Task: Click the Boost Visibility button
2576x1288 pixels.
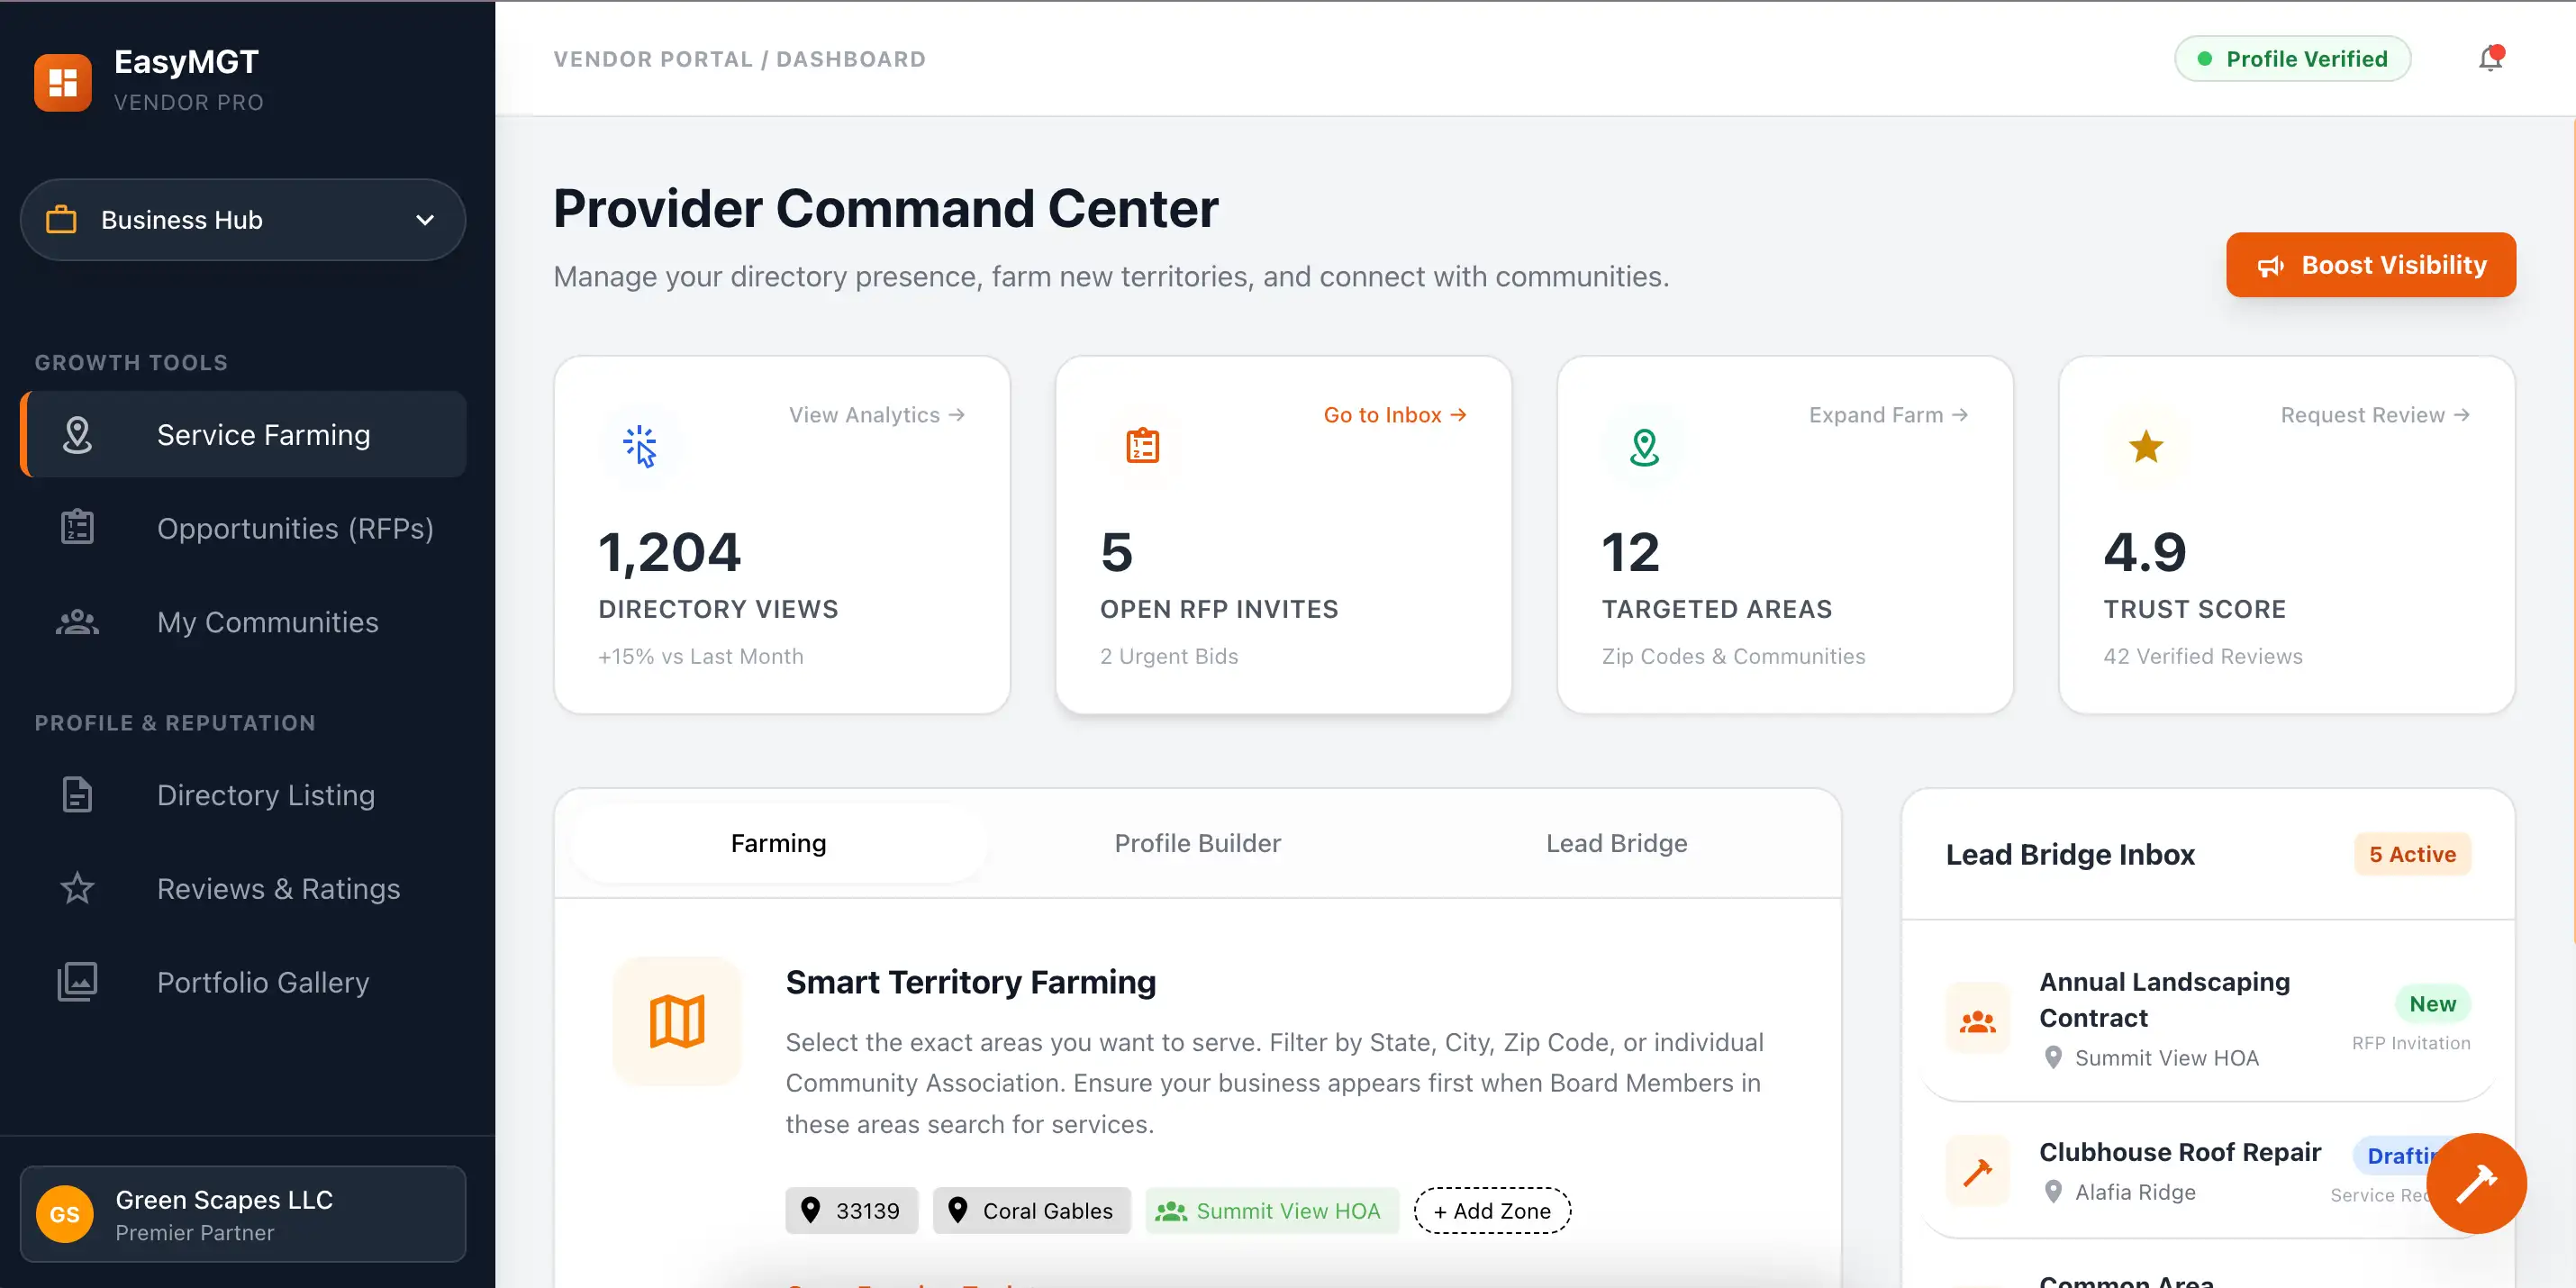Action: tap(2370, 265)
